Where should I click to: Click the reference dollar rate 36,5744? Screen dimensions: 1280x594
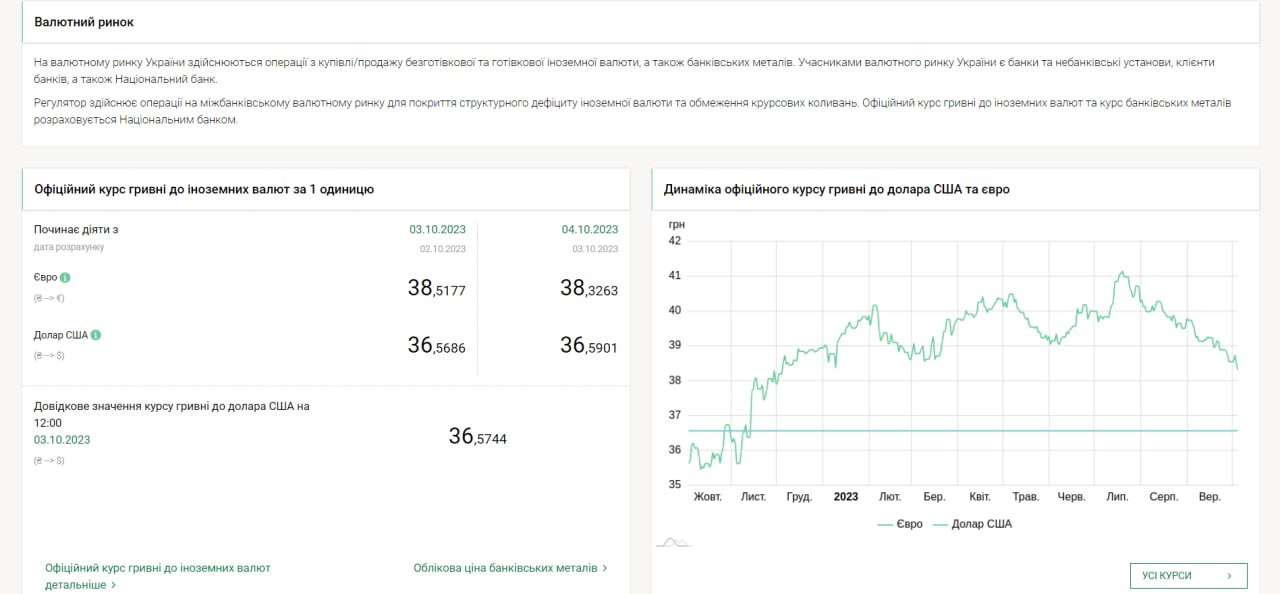(477, 437)
